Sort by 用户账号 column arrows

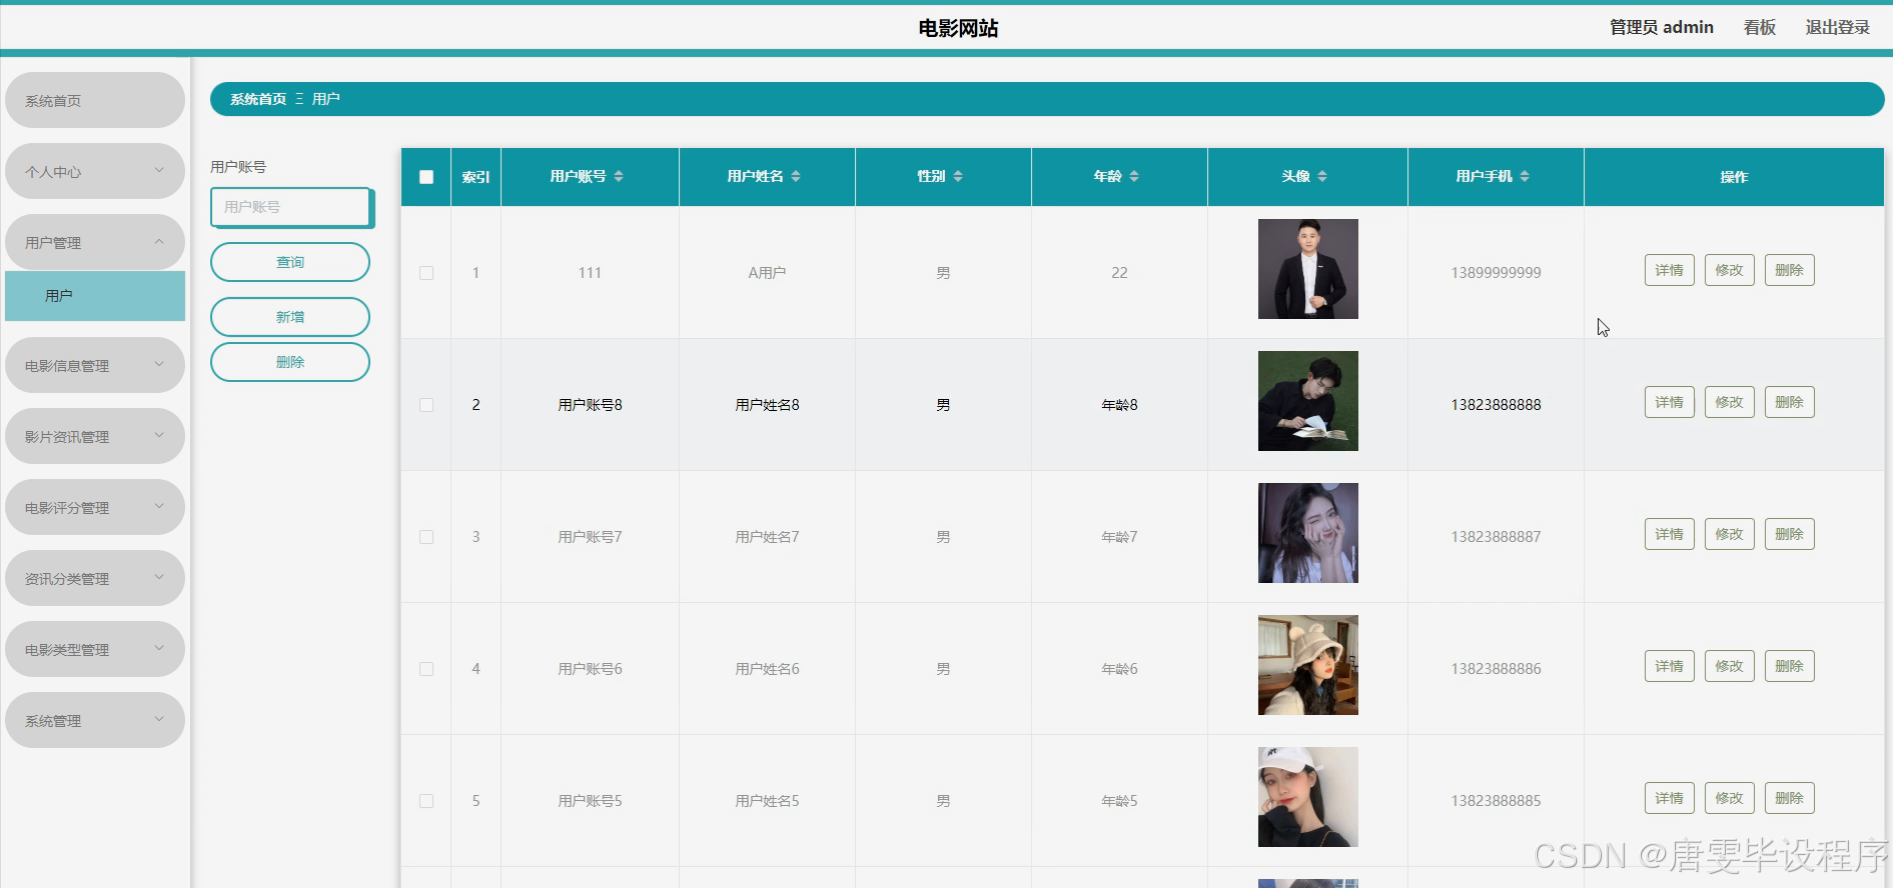[x=619, y=176]
